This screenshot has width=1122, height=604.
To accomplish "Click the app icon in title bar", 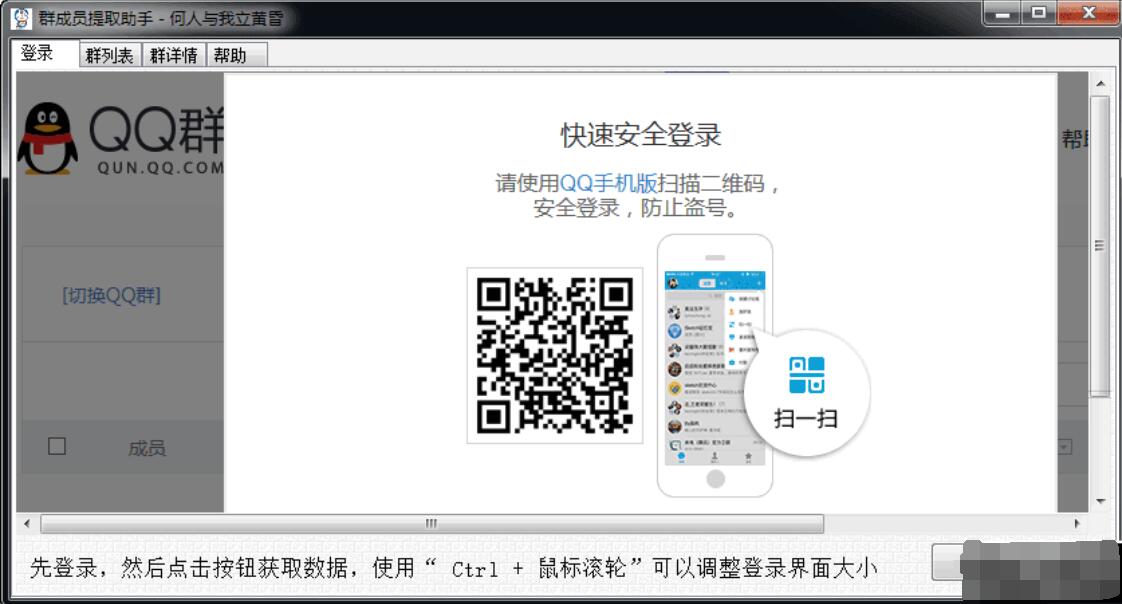I will coord(21,18).
